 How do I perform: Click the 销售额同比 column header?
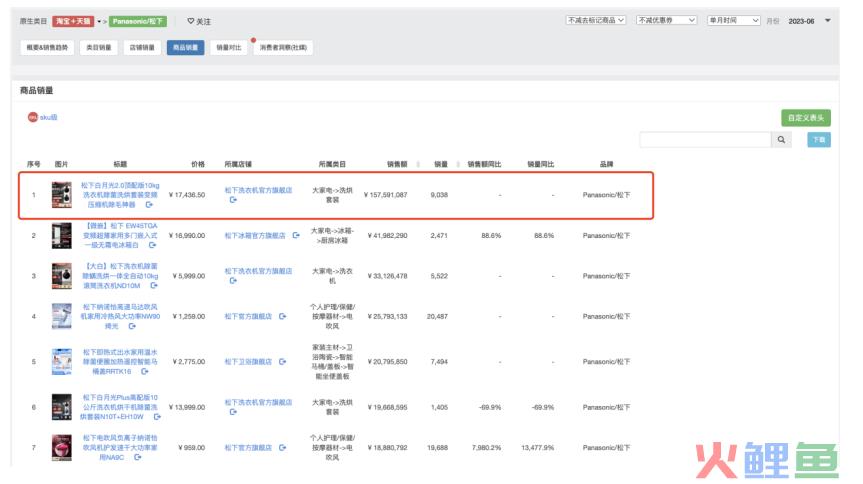click(x=484, y=164)
